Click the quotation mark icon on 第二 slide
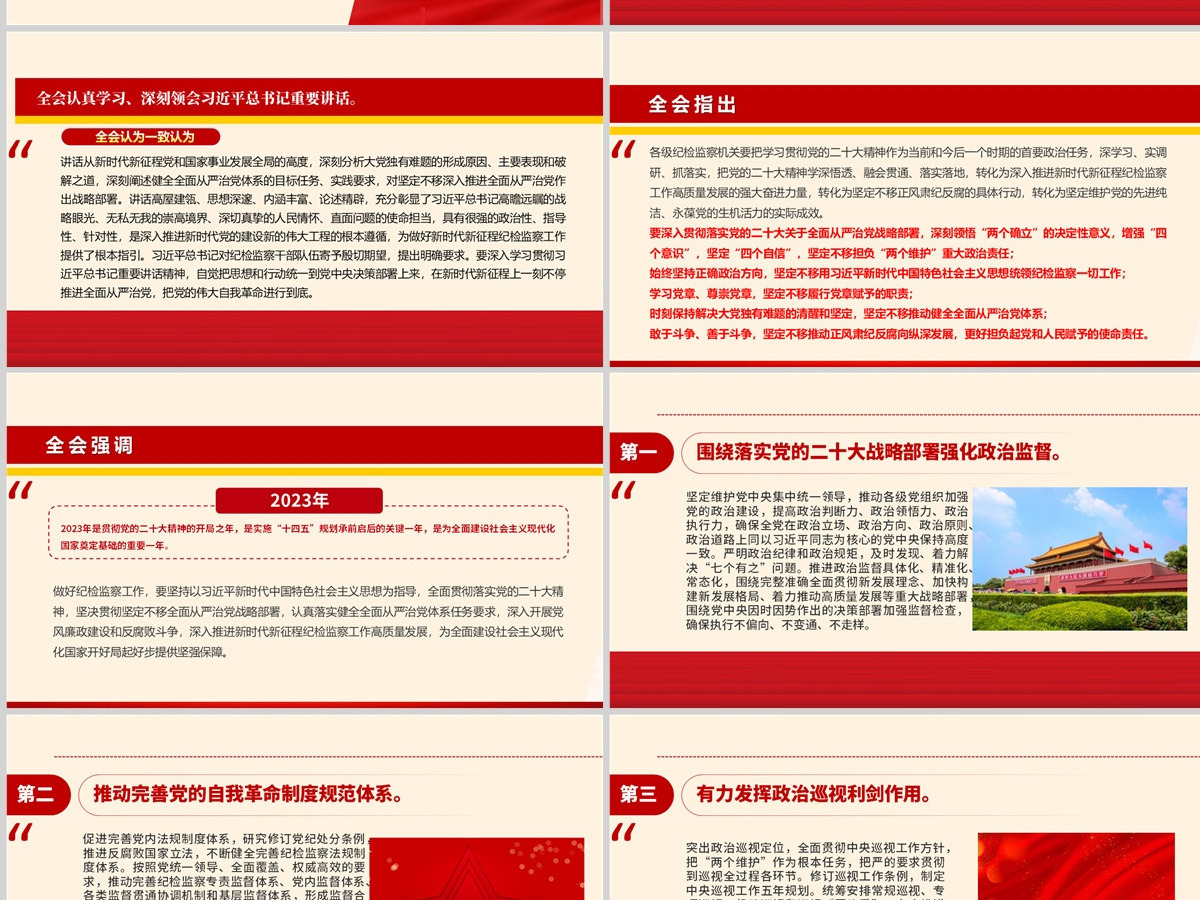 (20, 833)
